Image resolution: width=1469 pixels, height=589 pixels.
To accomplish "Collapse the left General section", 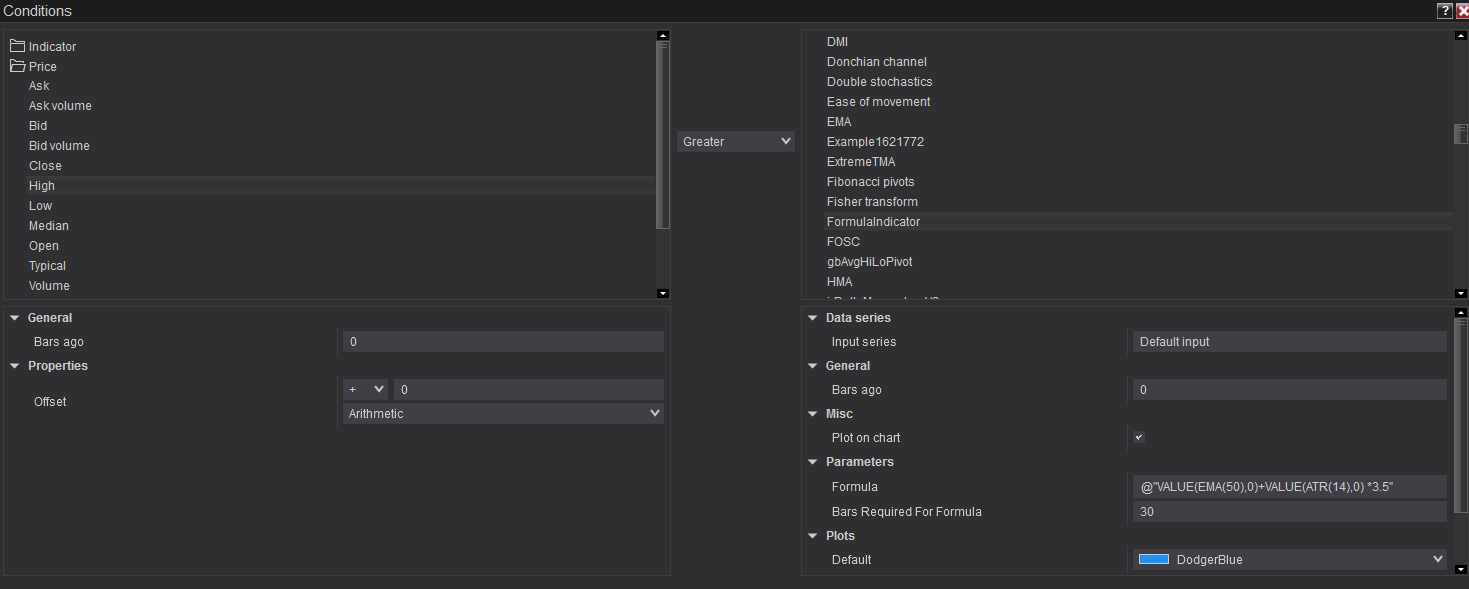I will [x=15, y=318].
